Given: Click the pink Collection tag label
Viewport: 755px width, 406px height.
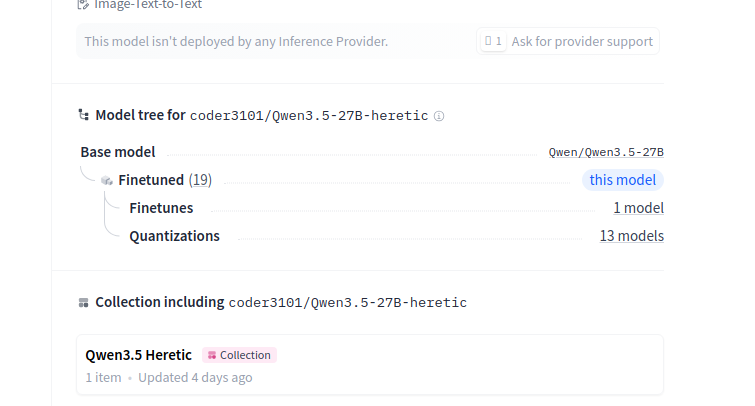Looking at the screenshot, I should 245,355.
